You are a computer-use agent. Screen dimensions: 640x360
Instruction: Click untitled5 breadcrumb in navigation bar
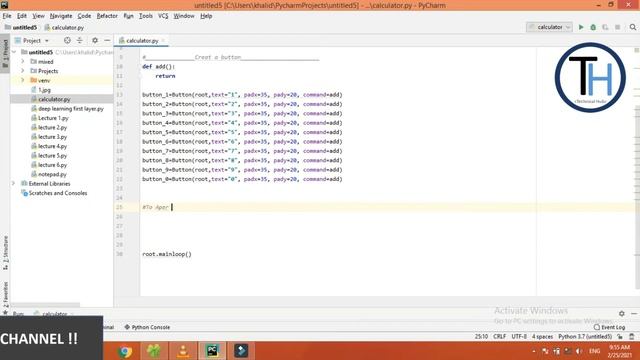21,27
